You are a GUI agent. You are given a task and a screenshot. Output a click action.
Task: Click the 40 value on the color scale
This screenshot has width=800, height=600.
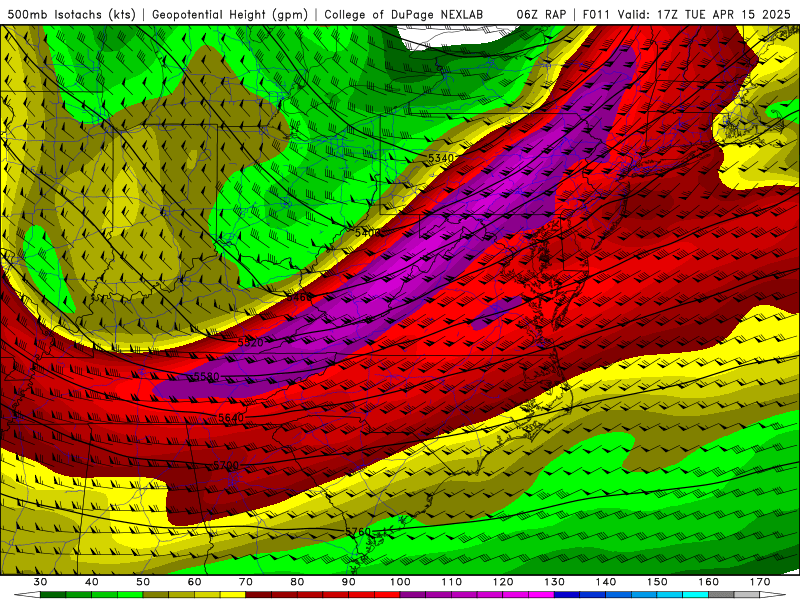pyautogui.click(x=92, y=582)
